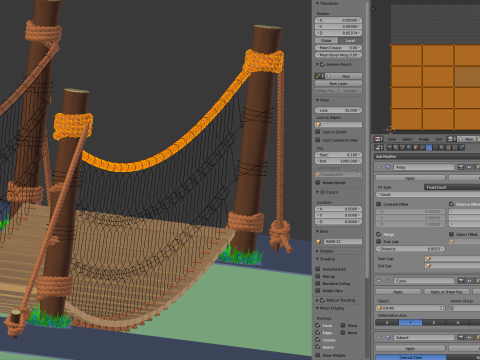Select the Constraints properties tab icon
Viewport: 480px width, 360px height.
click(422, 147)
